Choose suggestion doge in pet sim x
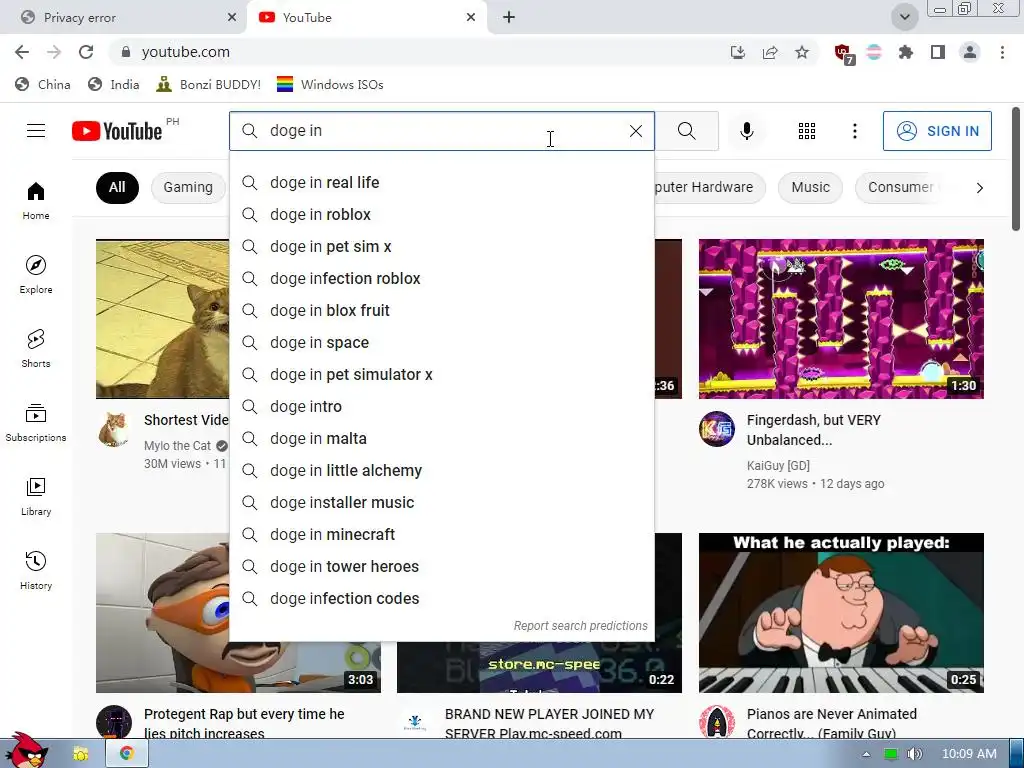Viewport: 1024px width, 768px height. point(442,247)
